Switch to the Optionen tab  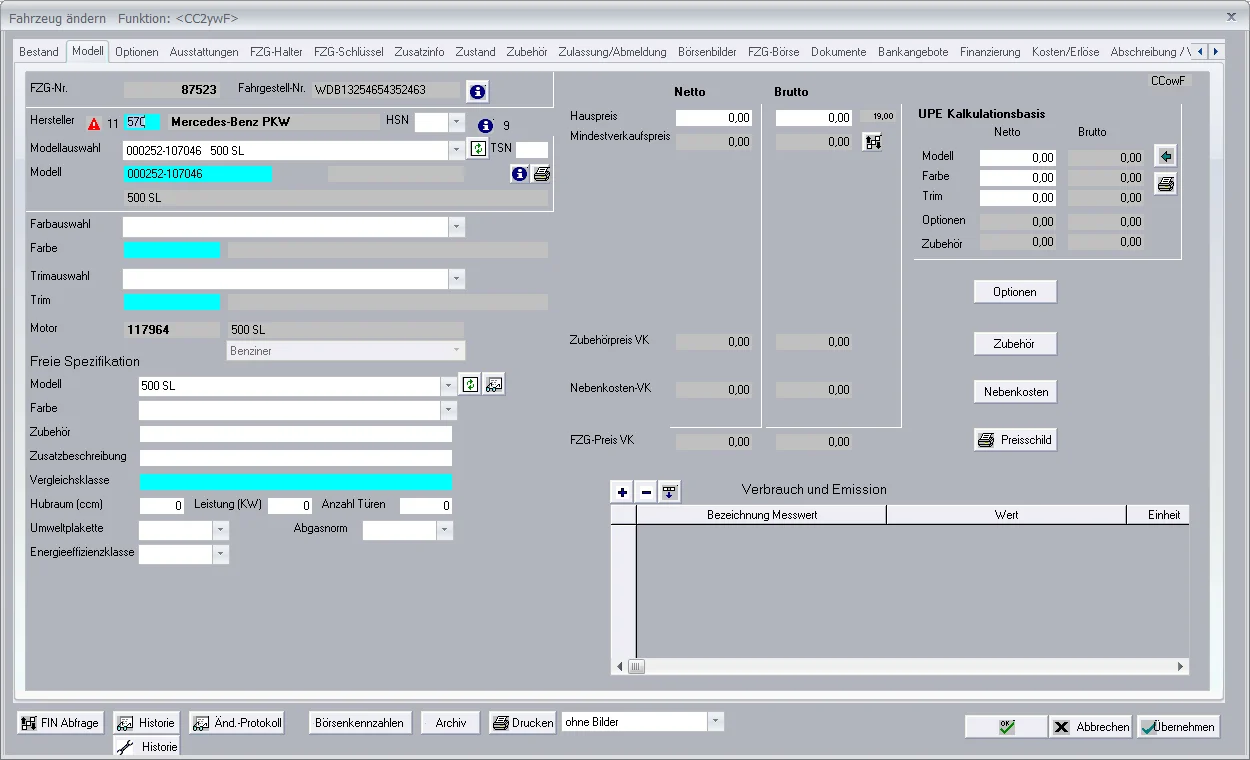pyautogui.click(x=137, y=52)
